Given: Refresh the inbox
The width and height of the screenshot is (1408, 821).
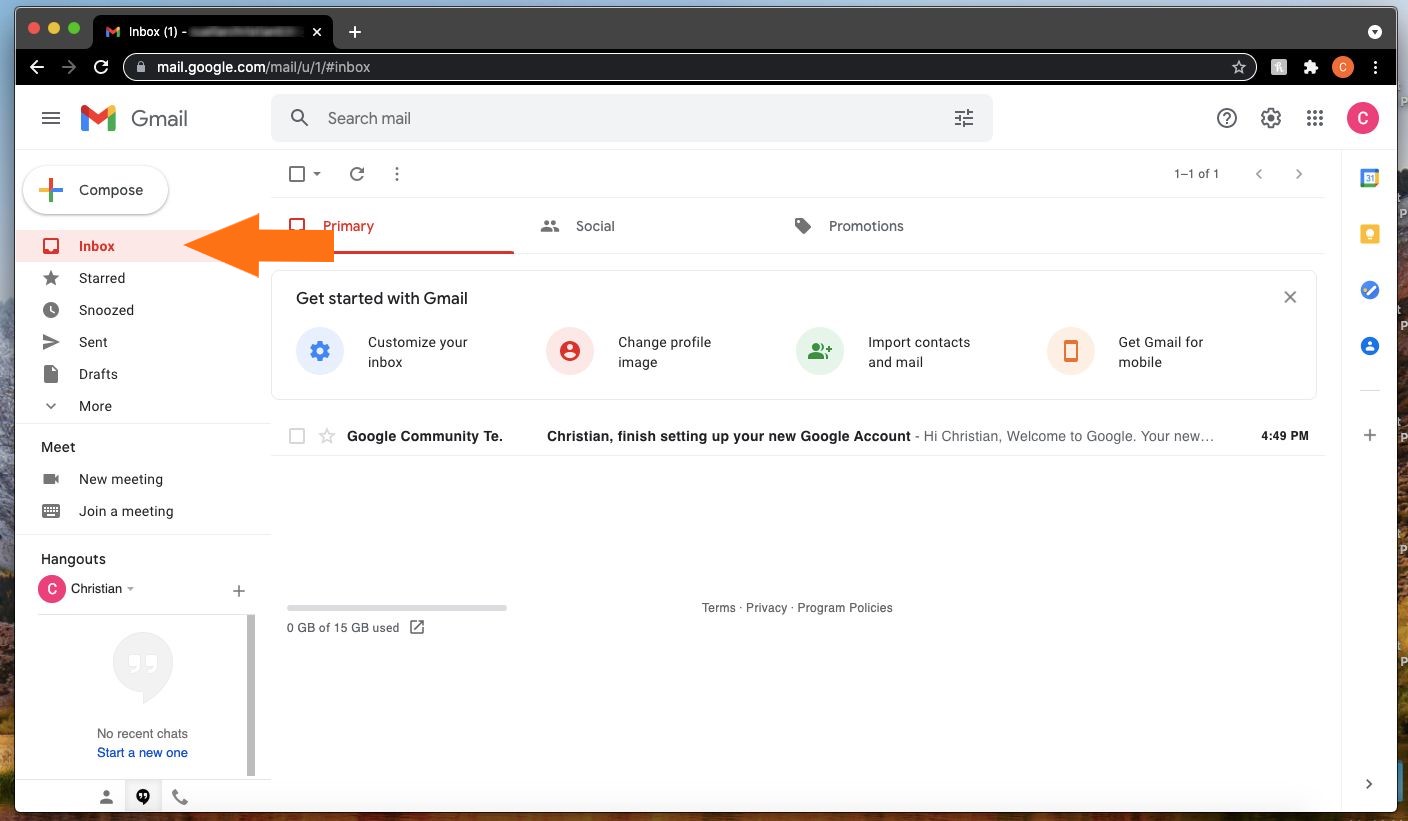Looking at the screenshot, I should click(x=357, y=174).
